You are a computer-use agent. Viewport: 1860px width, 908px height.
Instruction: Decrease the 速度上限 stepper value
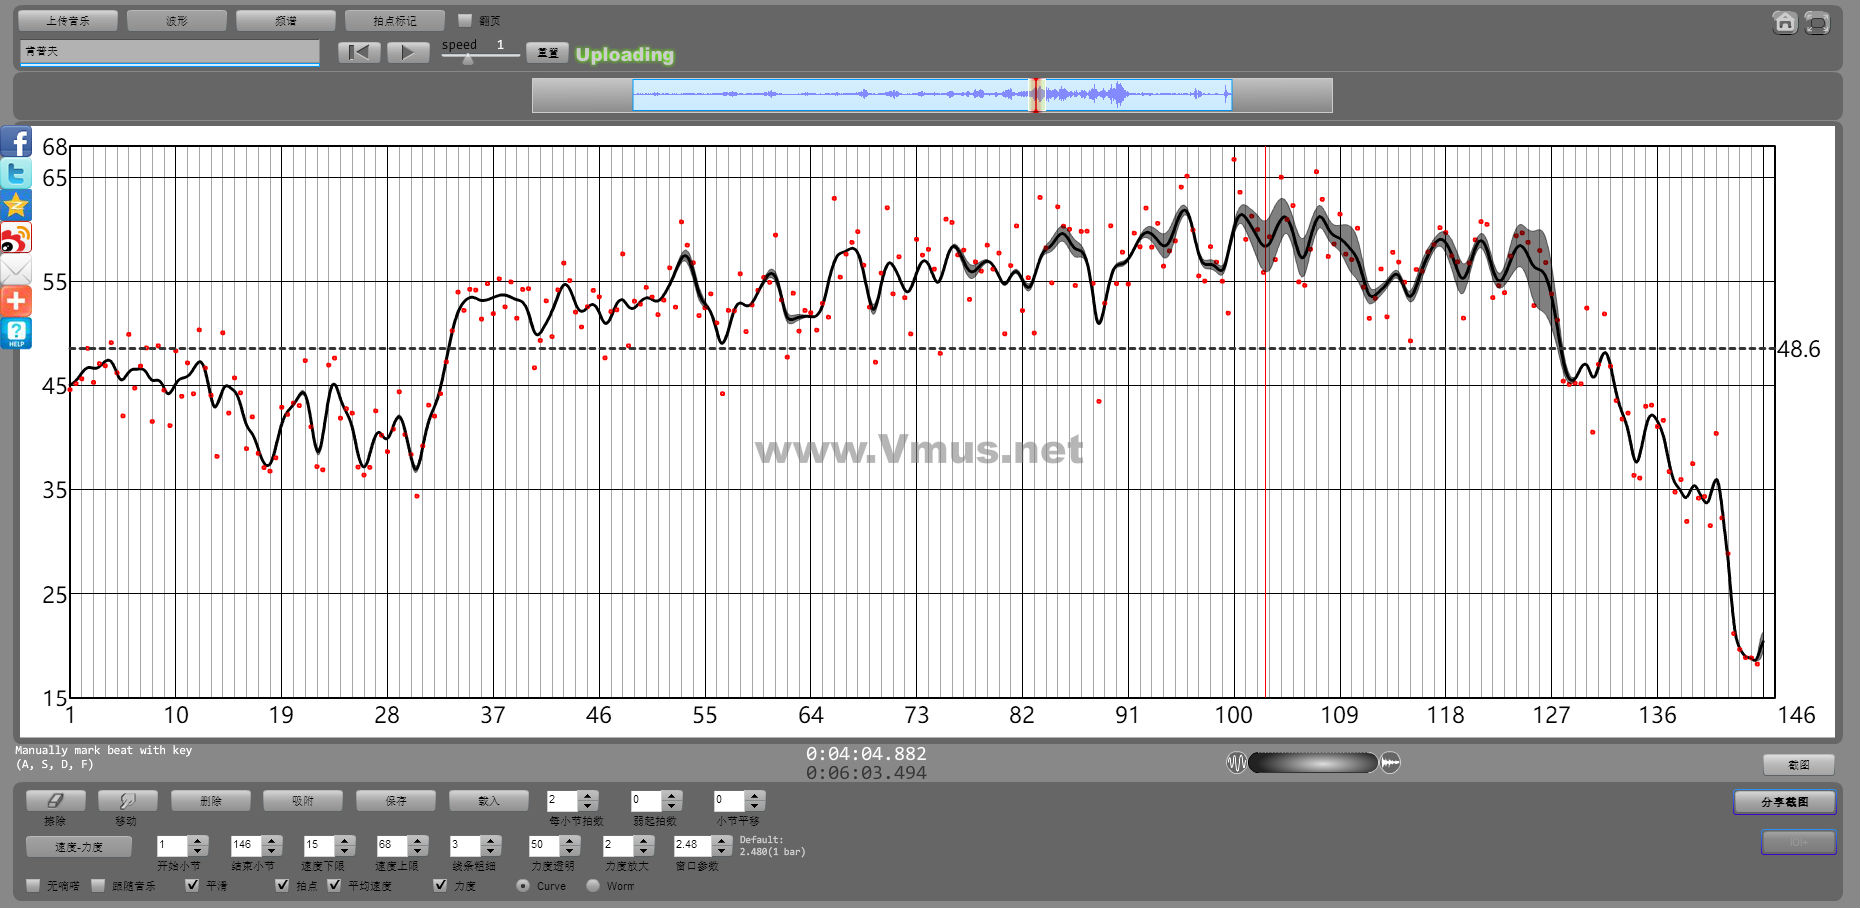click(x=418, y=850)
